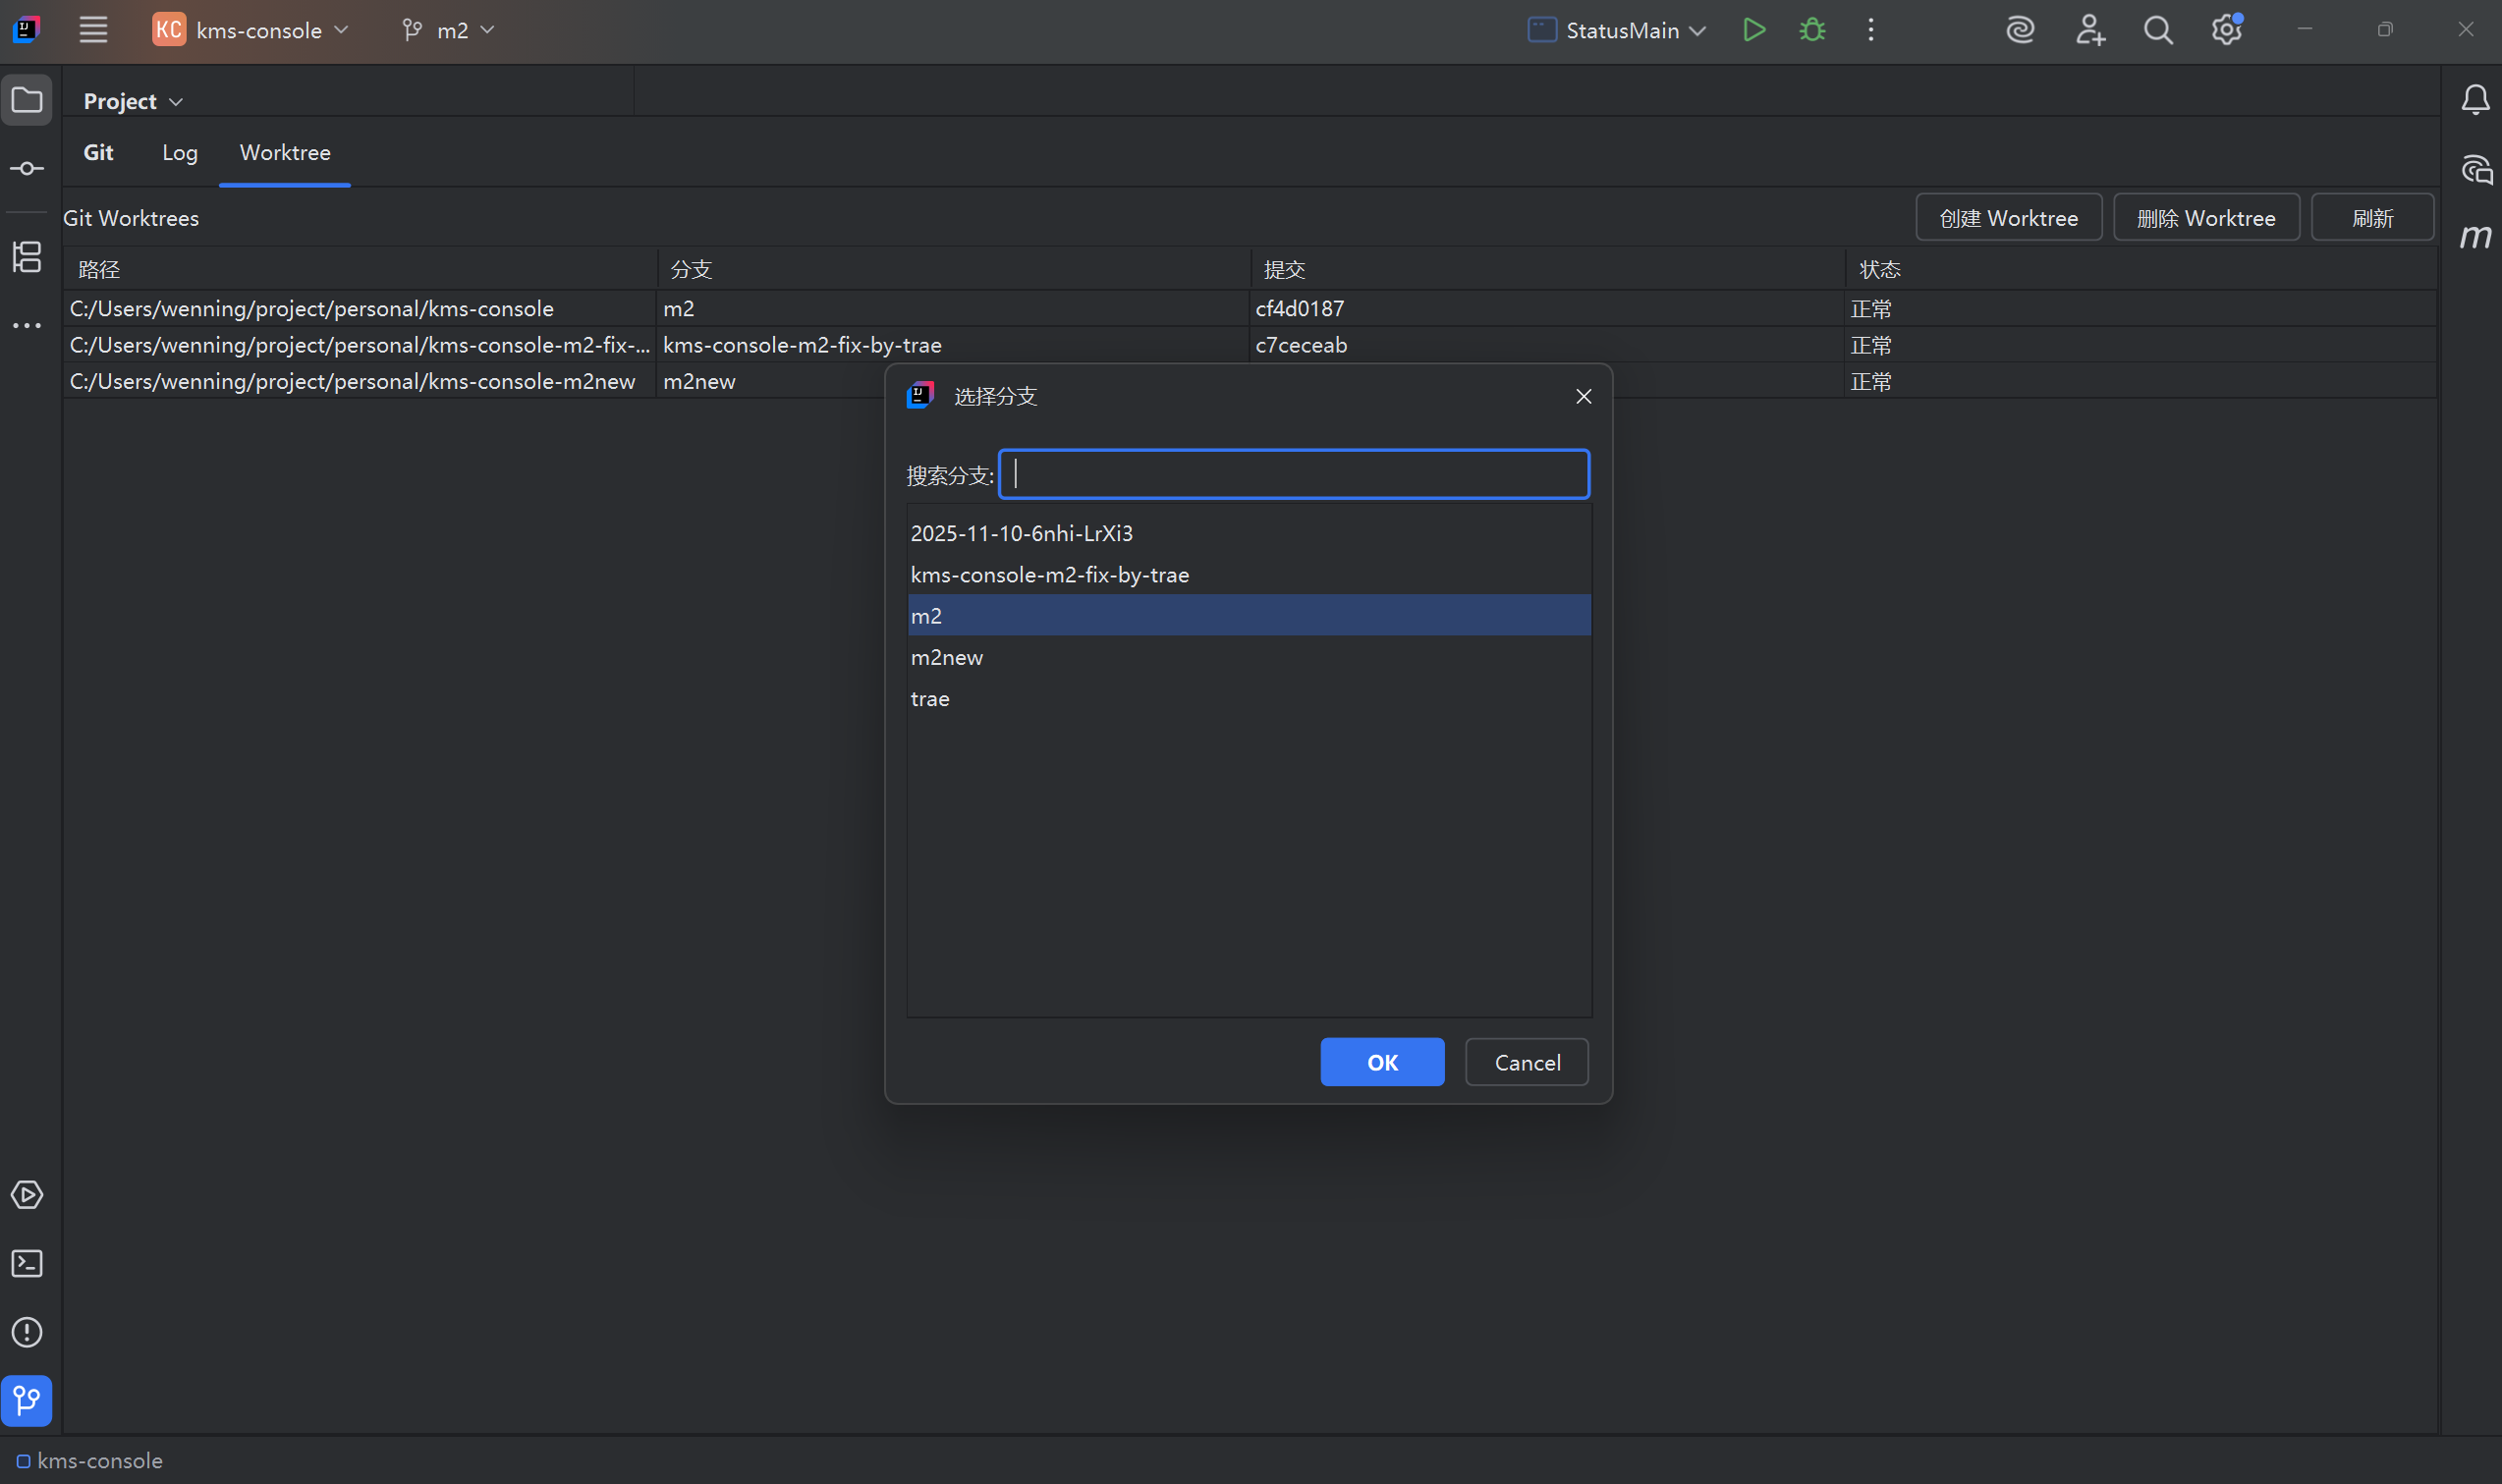Switch to the Git tab

coord(98,152)
